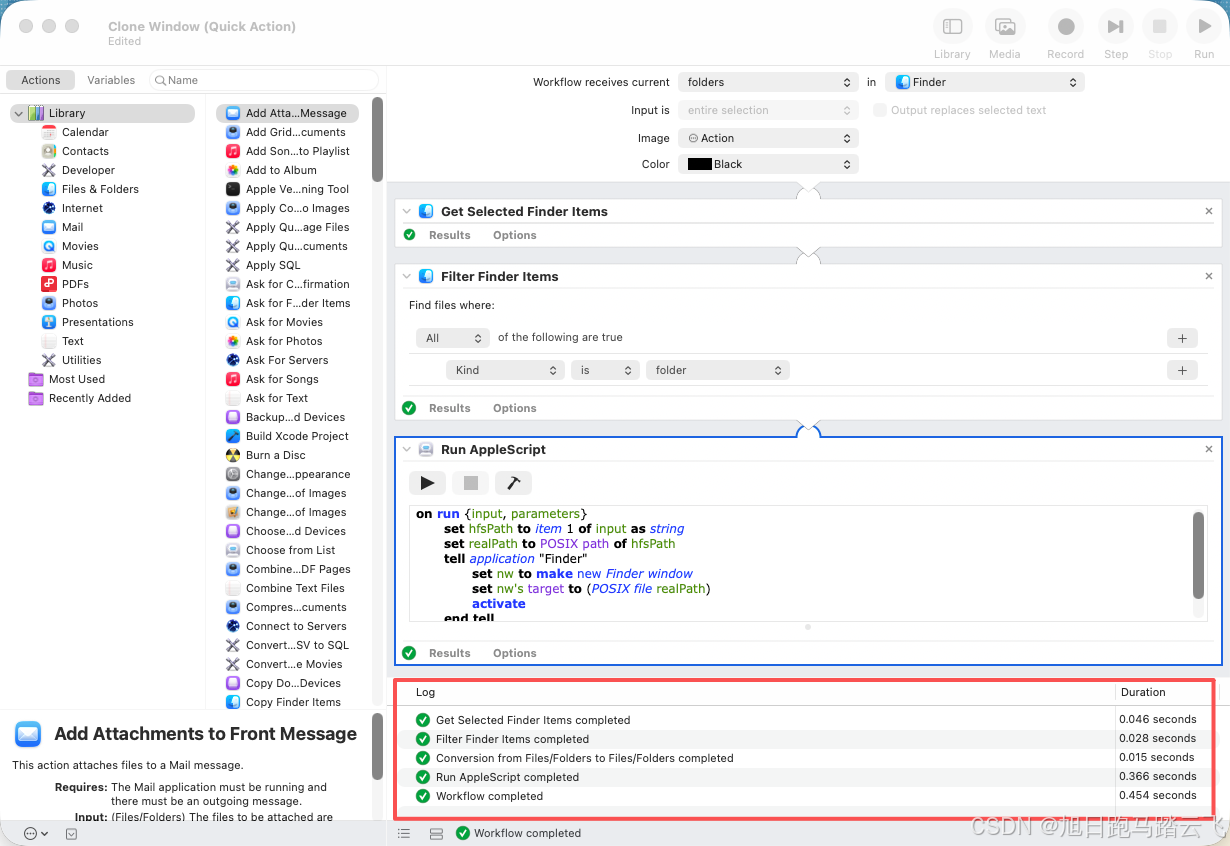This screenshot has height=846, width=1230.
Task: Select the Burn a Disc action
Action: [x=276, y=455]
